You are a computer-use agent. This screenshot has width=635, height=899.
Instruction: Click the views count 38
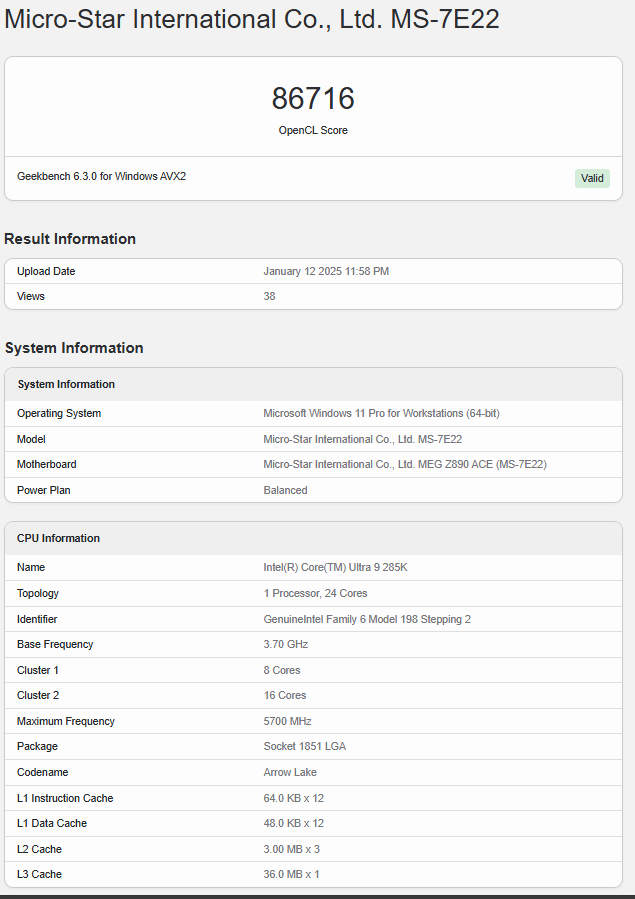point(269,296)
